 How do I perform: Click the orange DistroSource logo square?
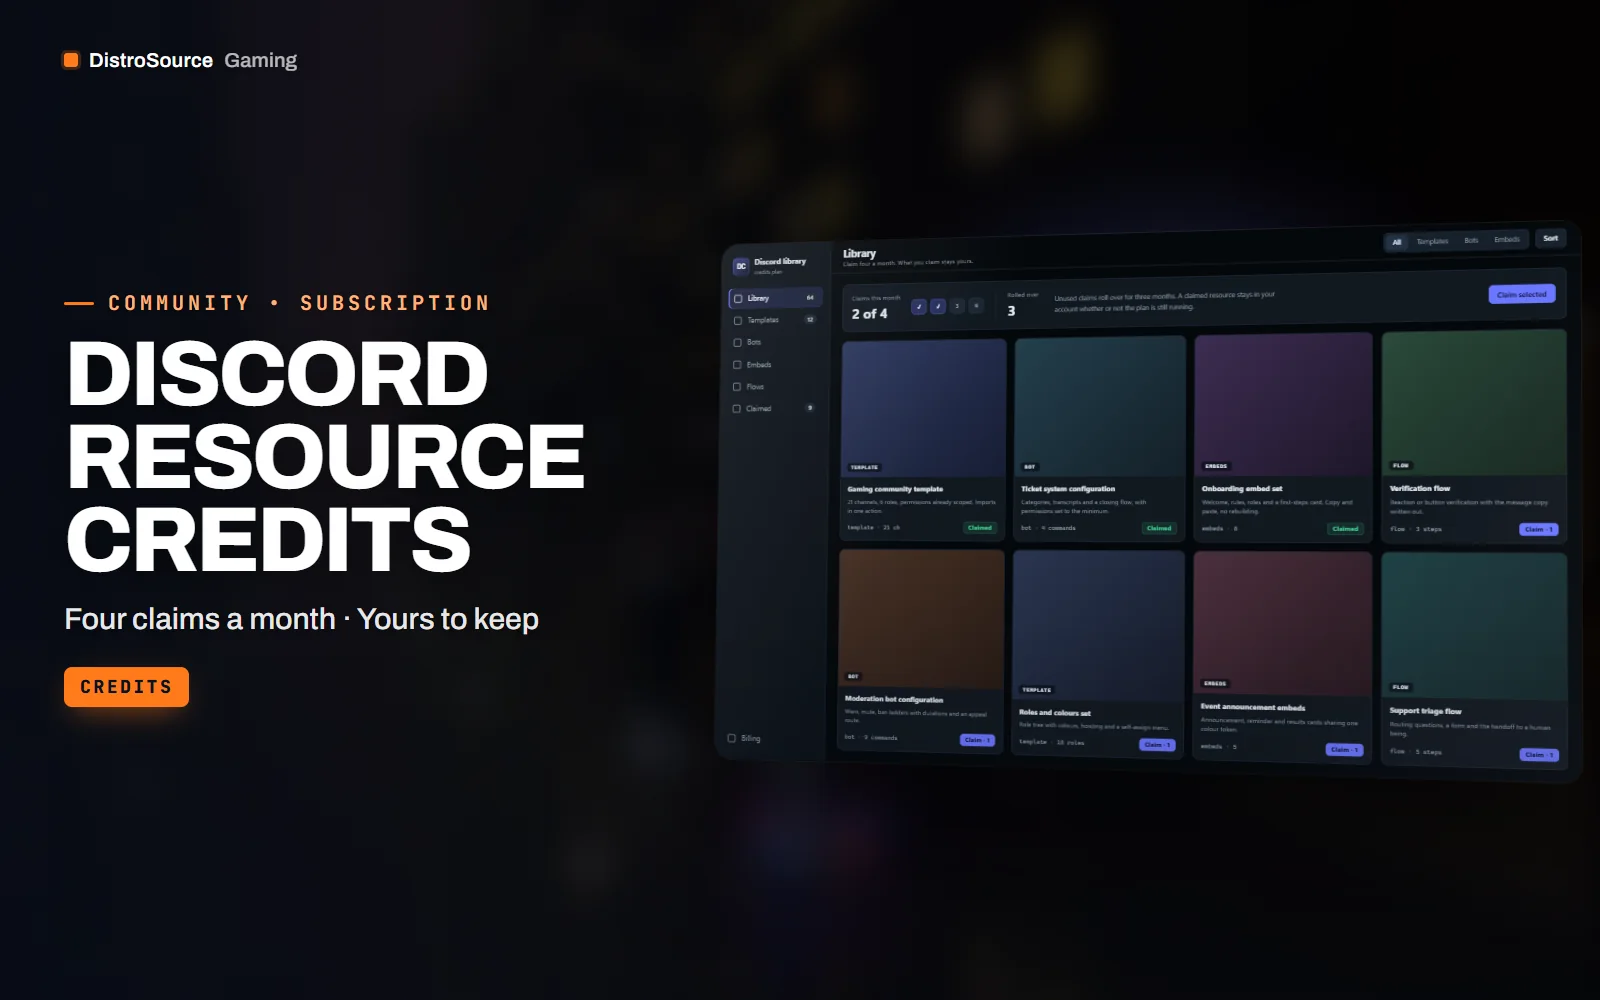point(71,60)
